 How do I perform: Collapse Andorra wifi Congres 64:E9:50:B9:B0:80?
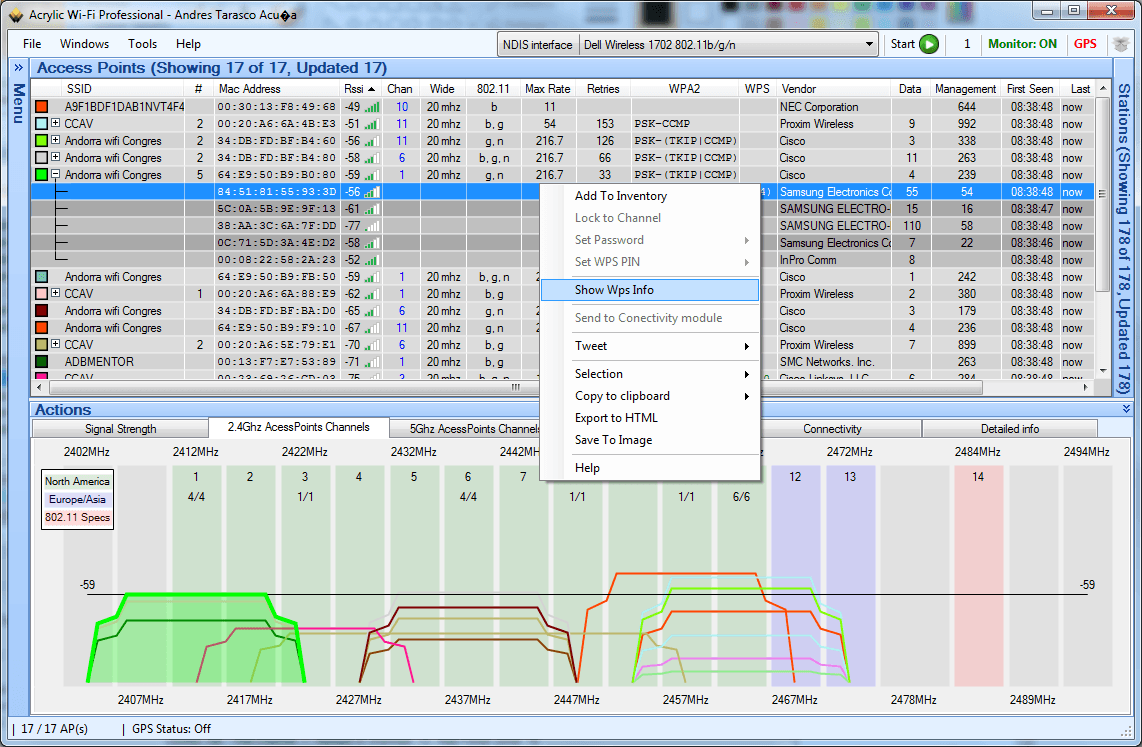pos(55,174)
